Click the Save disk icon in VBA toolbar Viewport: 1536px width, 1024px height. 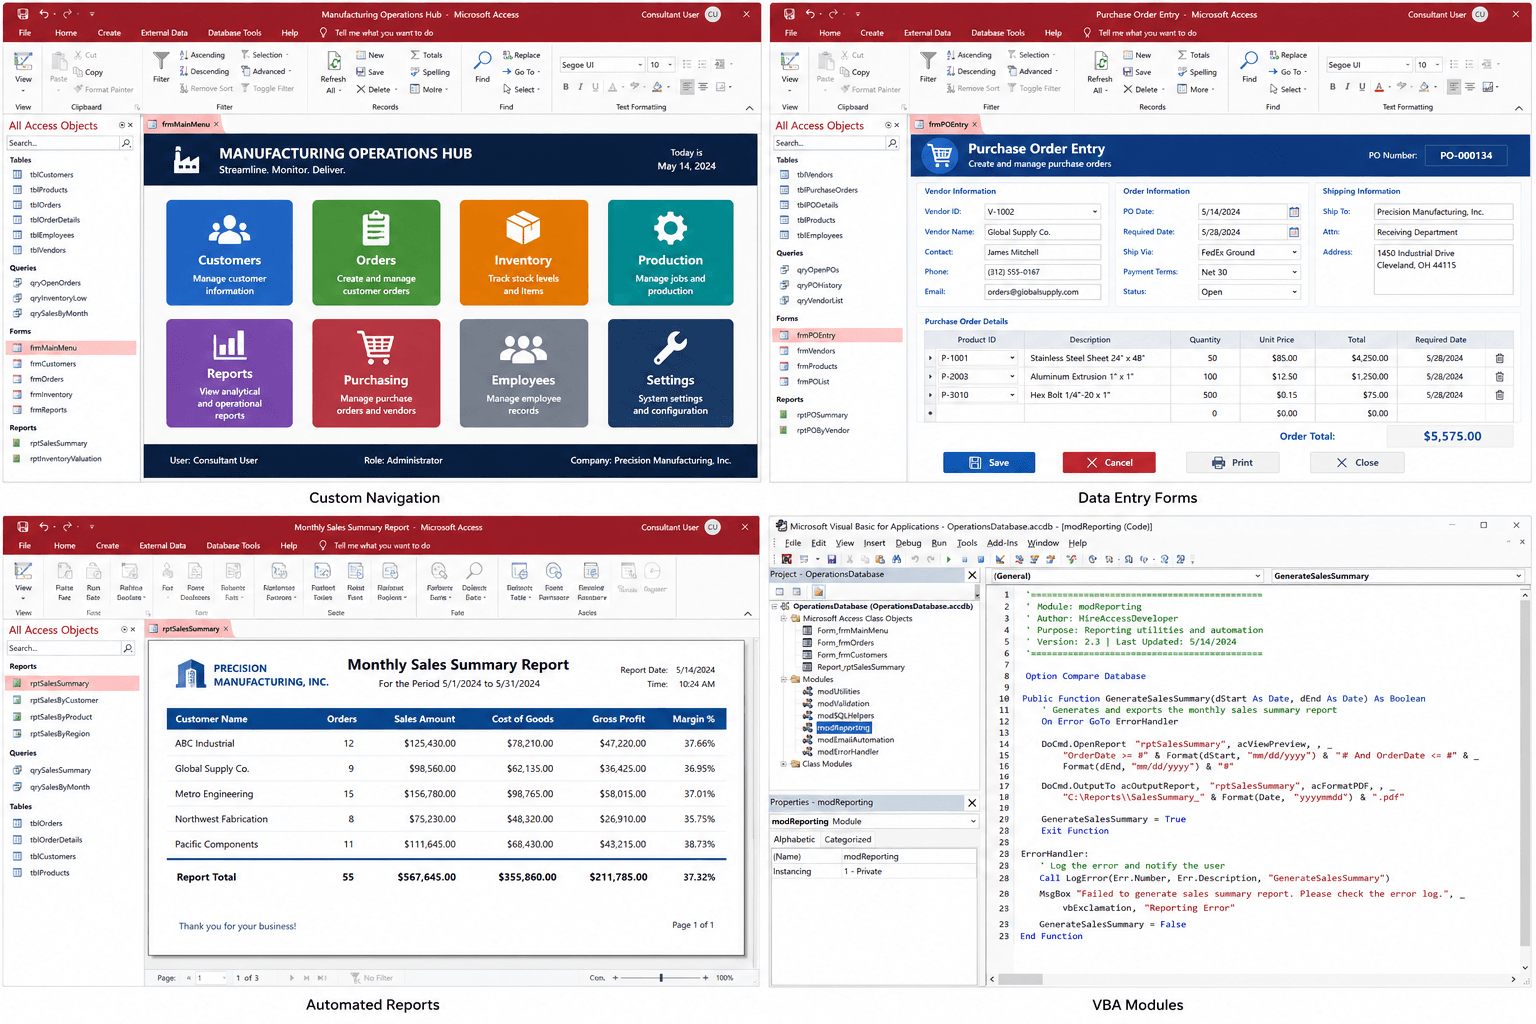pyautogui.click(x=831, y=560)
